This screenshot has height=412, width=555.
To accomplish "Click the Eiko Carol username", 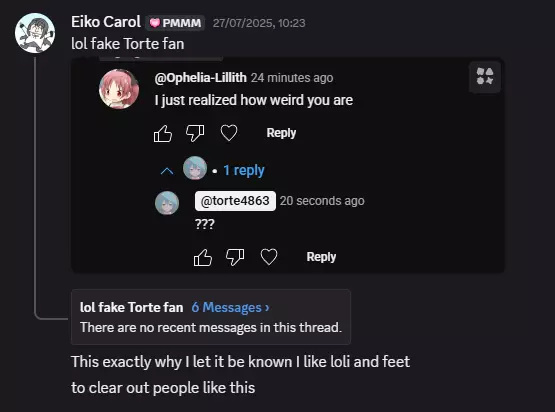I will (x=106, y=22).
